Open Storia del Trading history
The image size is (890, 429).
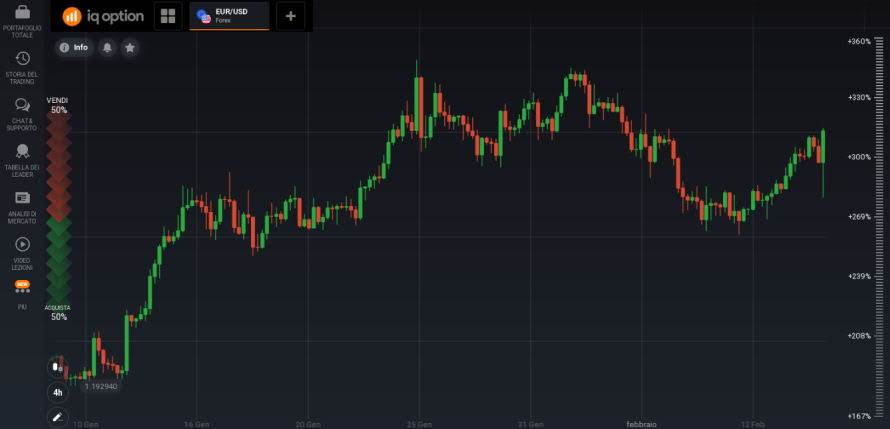[x=23, y=66]
